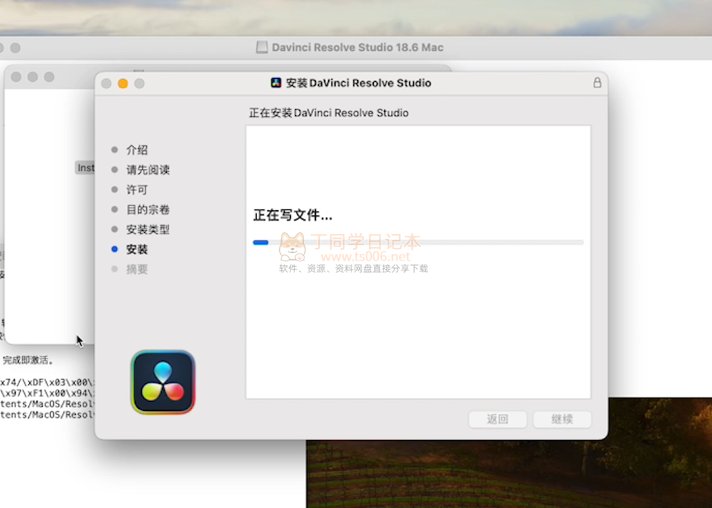Click the 安装 DaVinci Resolve Studio title text
Screen dimensions: 712x508
(x=358, y=83)
